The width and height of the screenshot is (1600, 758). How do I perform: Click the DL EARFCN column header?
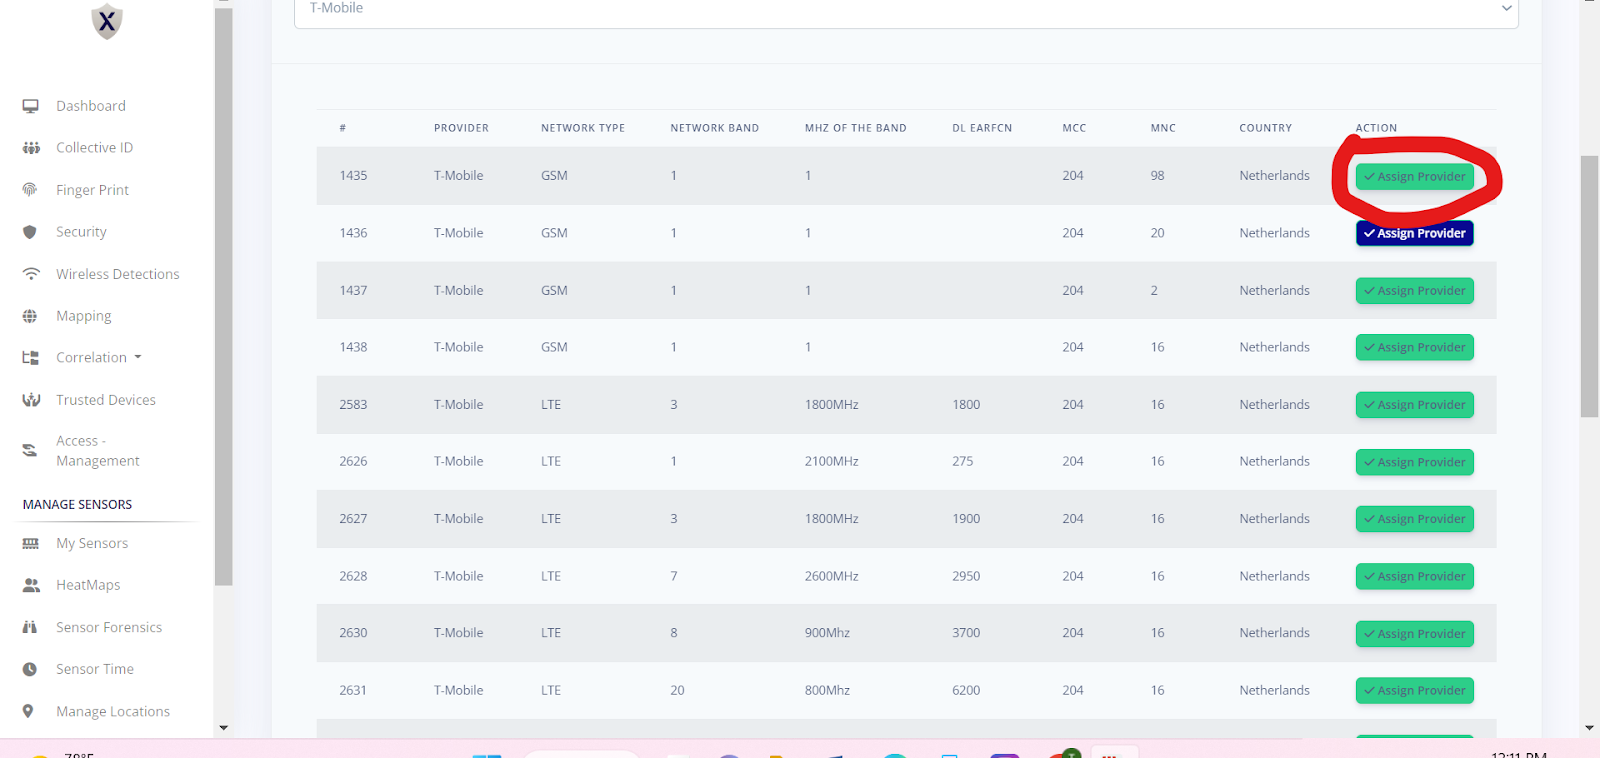982,128
